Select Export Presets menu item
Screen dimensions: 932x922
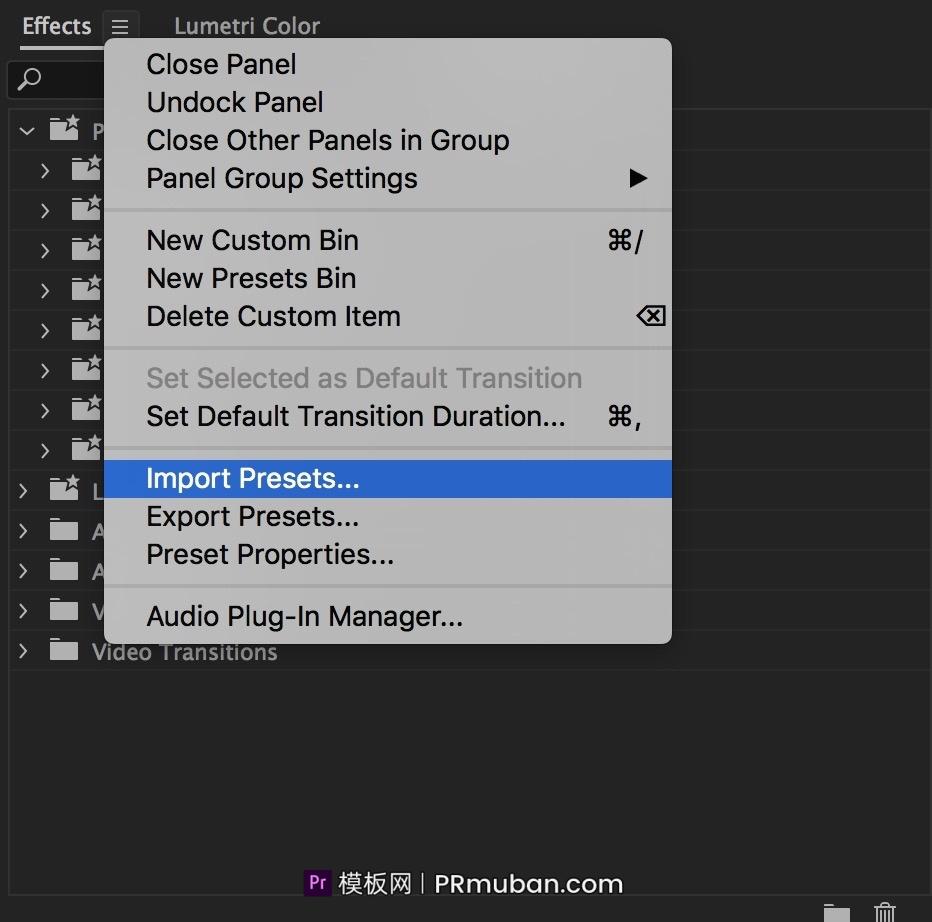[252, 516]
